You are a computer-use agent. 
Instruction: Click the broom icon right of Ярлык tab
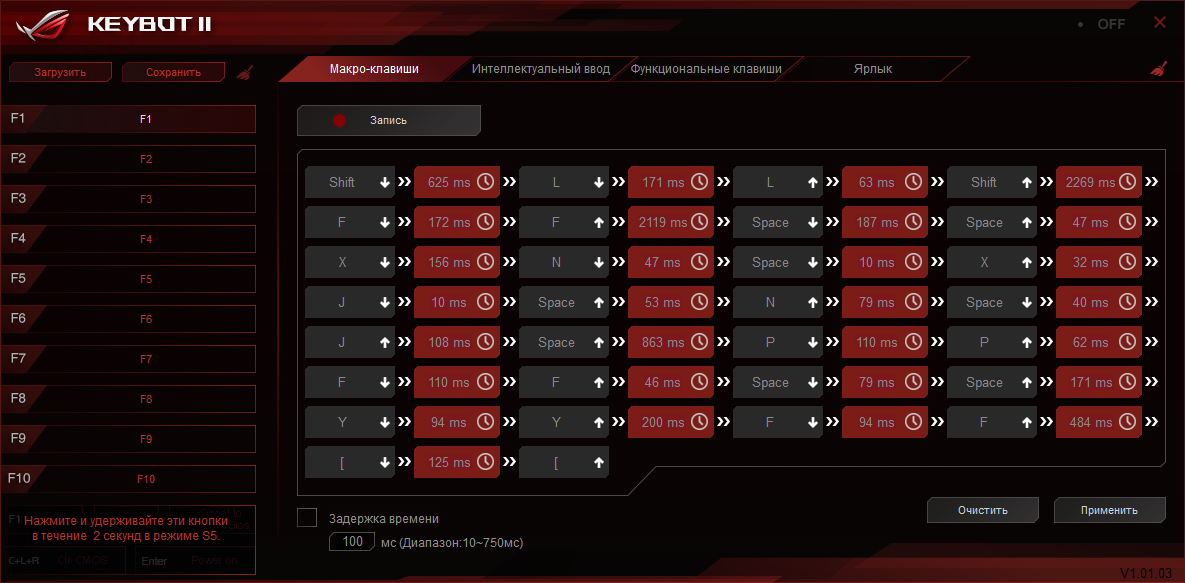point(1158,69)
